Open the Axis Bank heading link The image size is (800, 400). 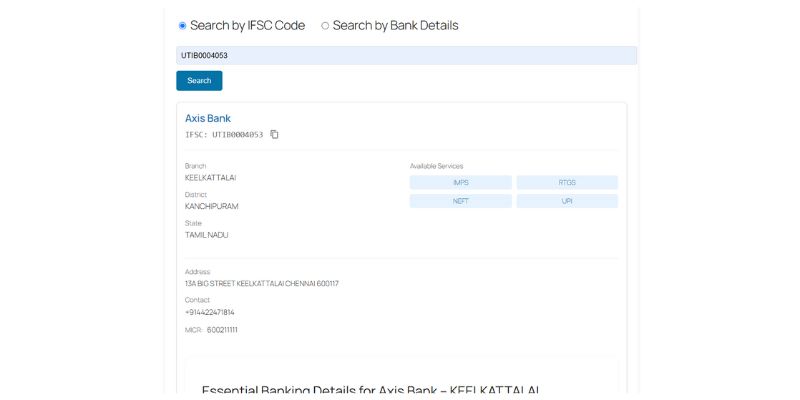pos(208,118)
